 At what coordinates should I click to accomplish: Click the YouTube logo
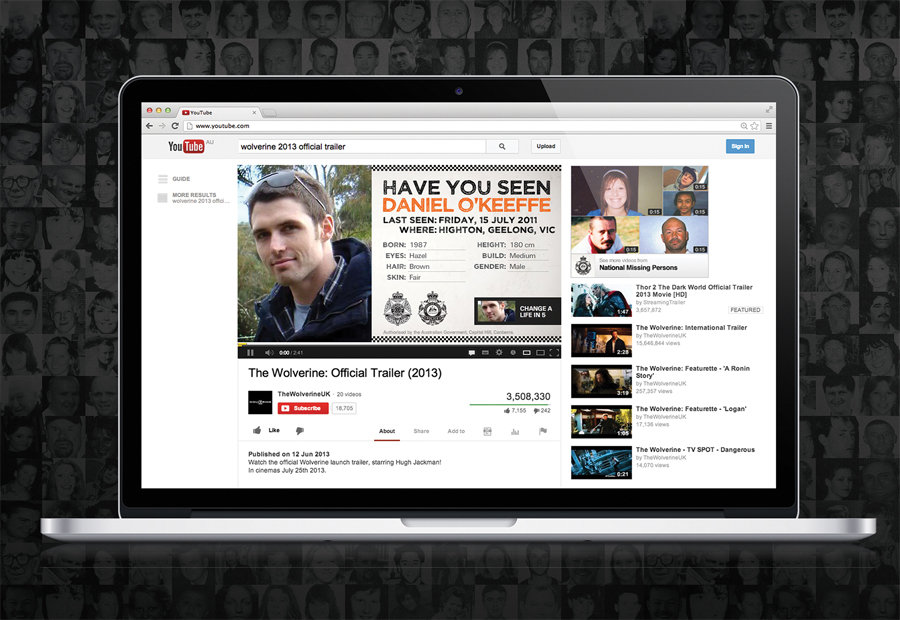tap(186, 146)
